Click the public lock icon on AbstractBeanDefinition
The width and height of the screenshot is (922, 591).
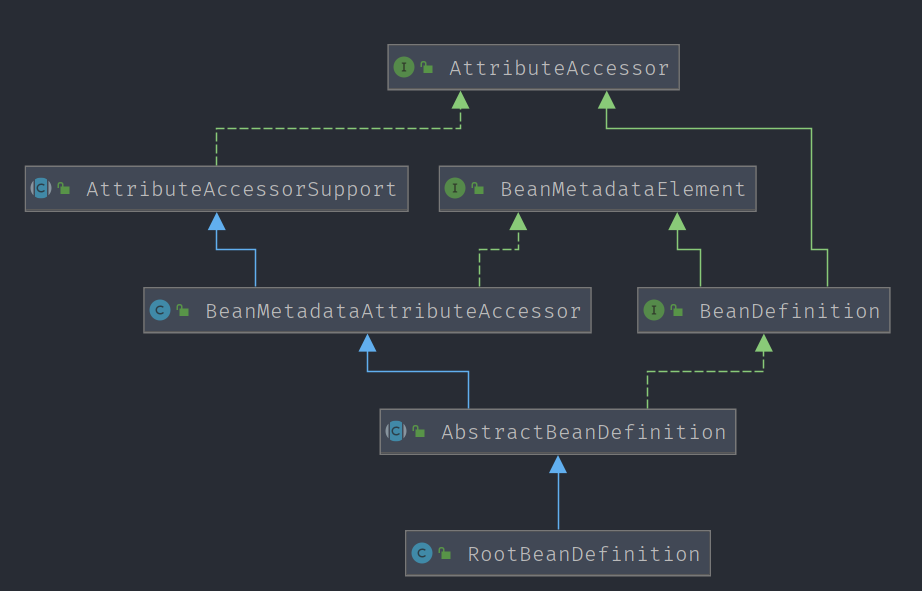pyautogui.click(x=420, y=432)
